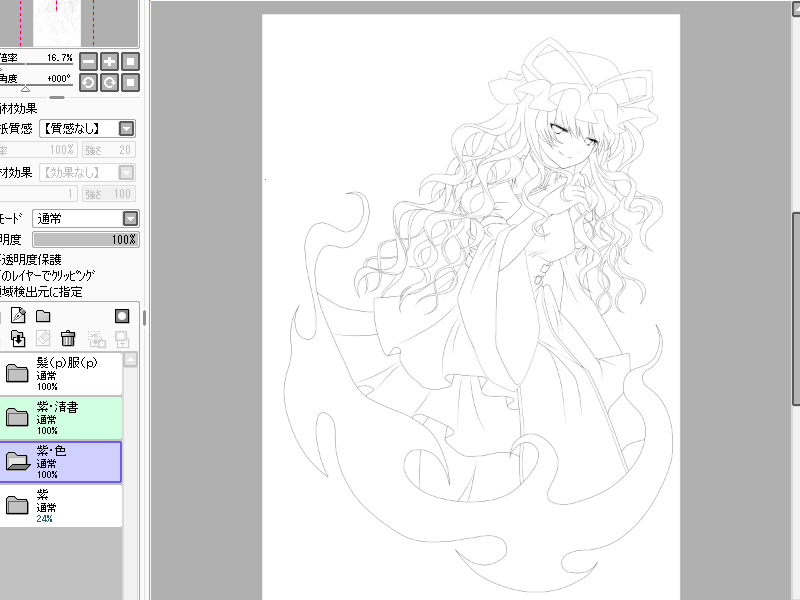Rotate canvas counterclockwise icon

pos(88,83)
